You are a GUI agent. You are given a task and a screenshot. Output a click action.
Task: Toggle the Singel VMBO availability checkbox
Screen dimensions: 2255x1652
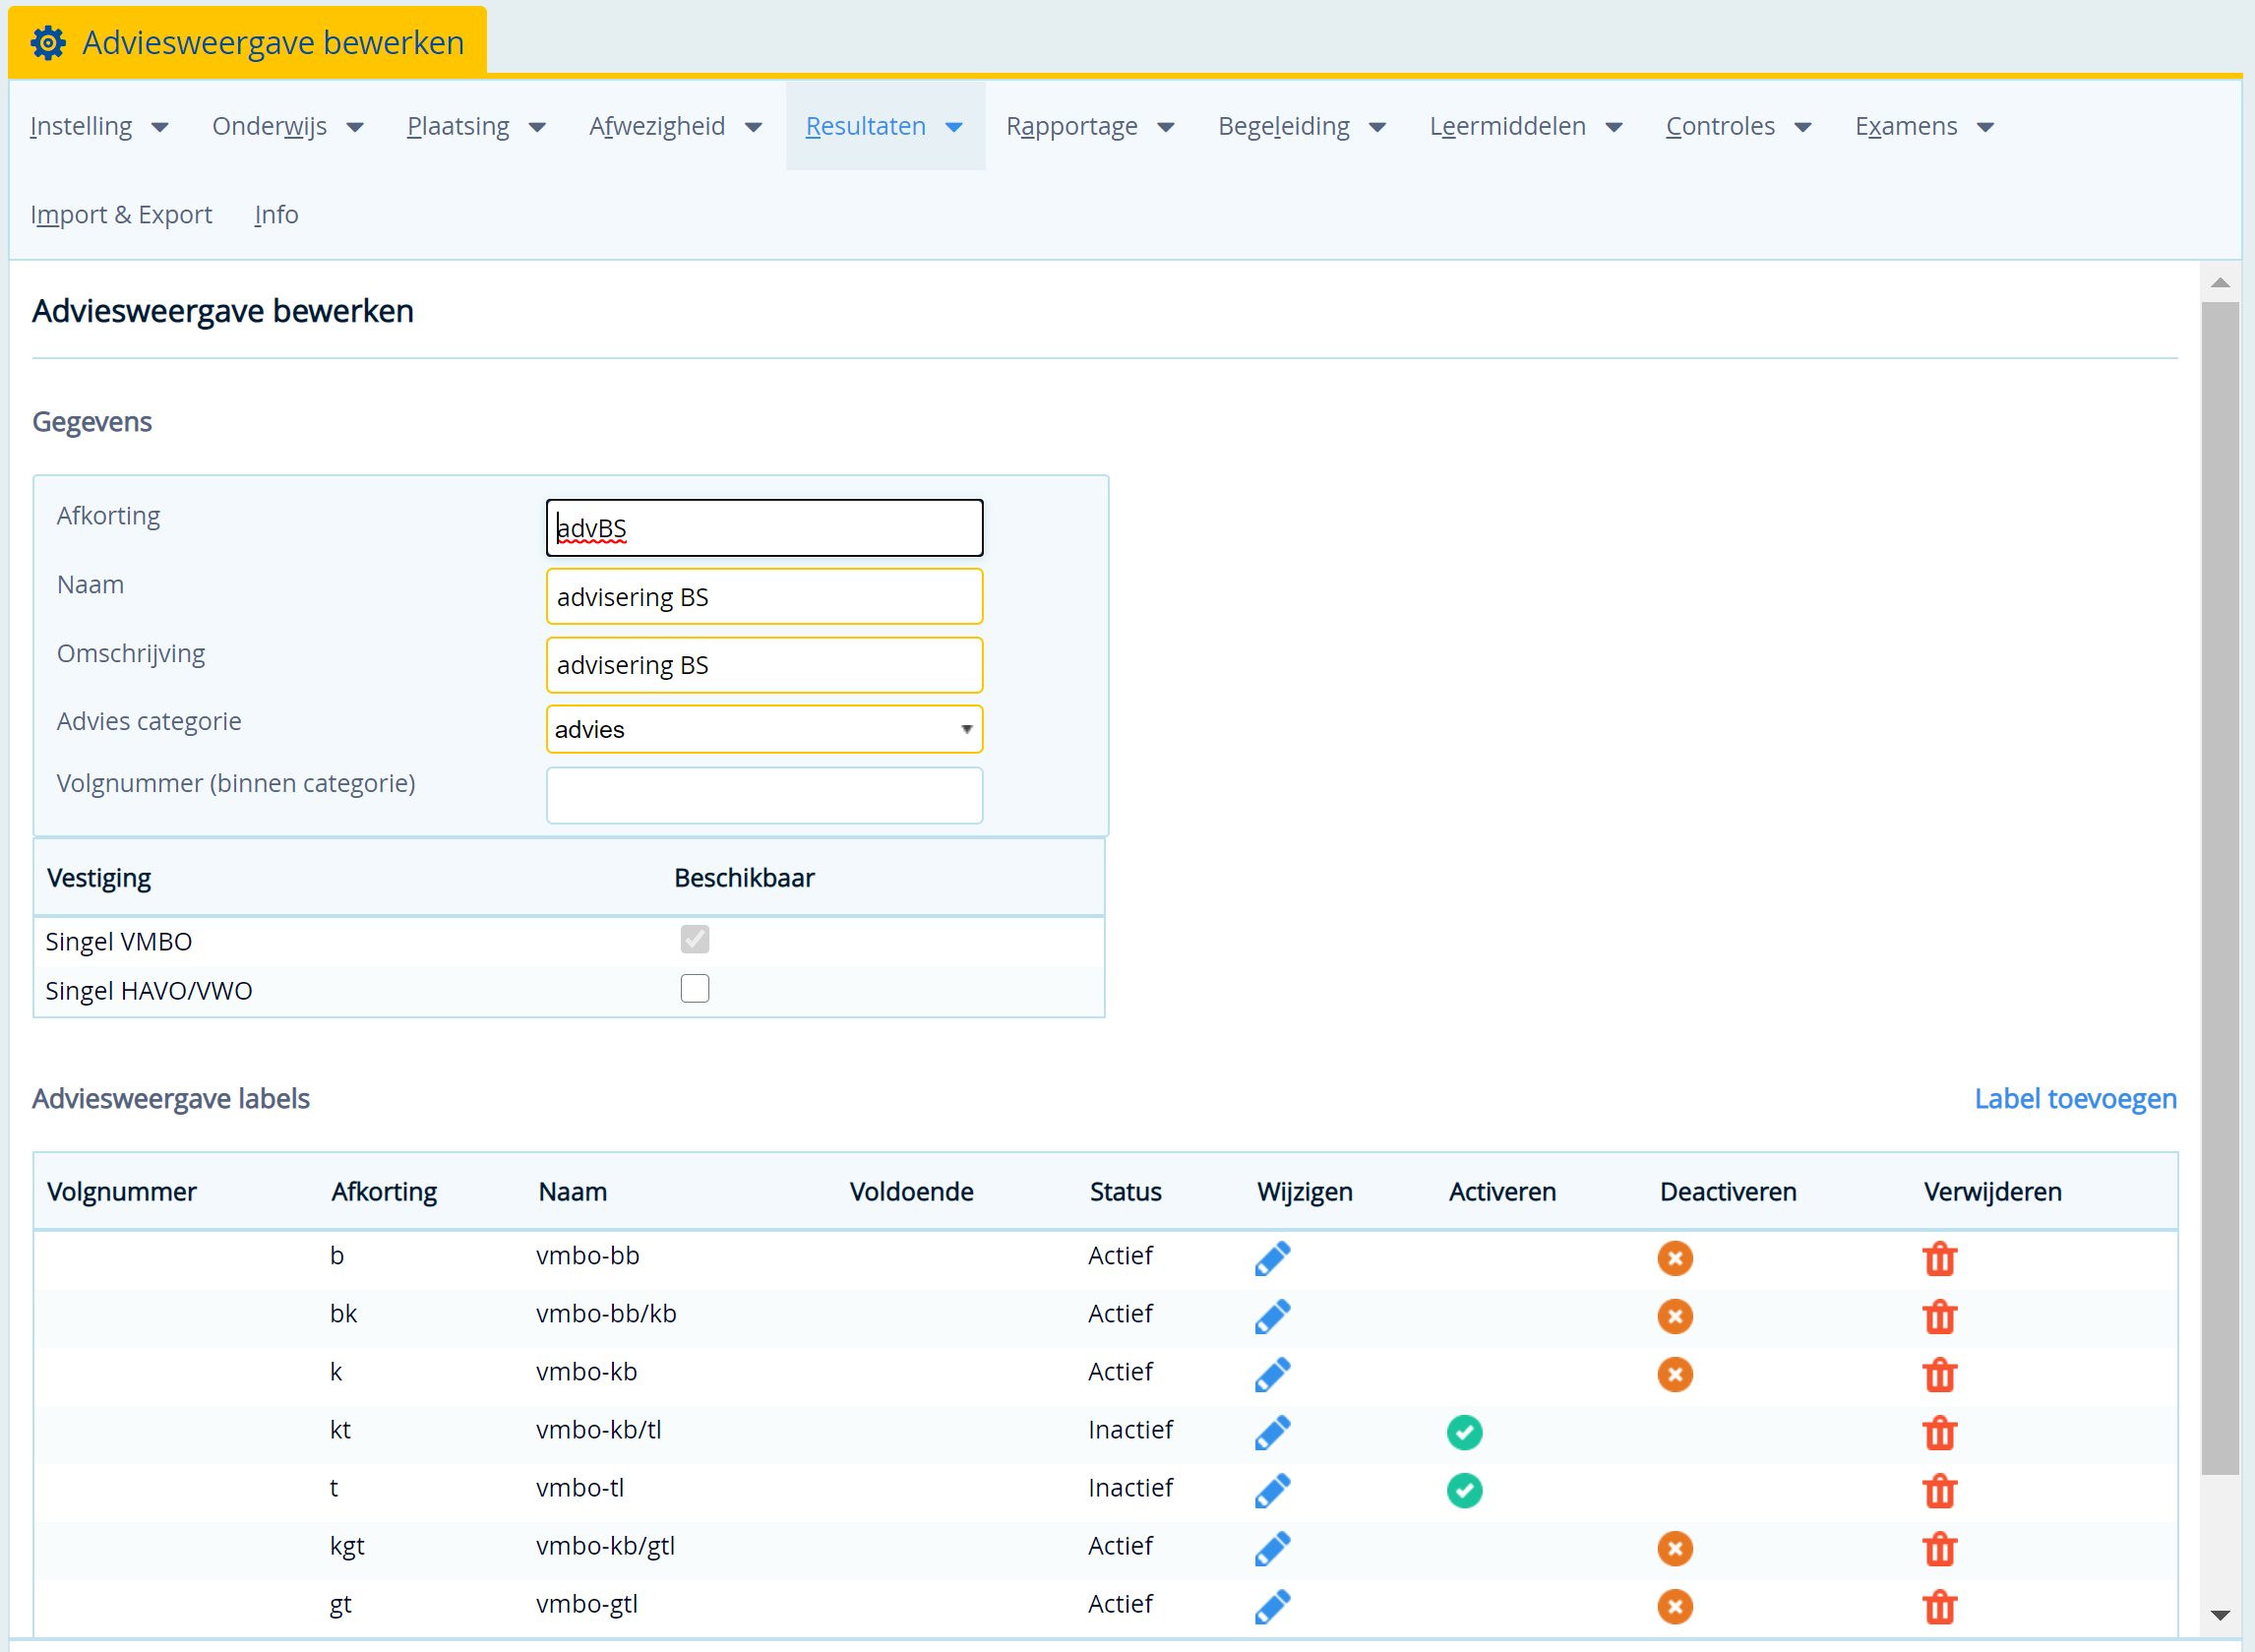(695, 939)
